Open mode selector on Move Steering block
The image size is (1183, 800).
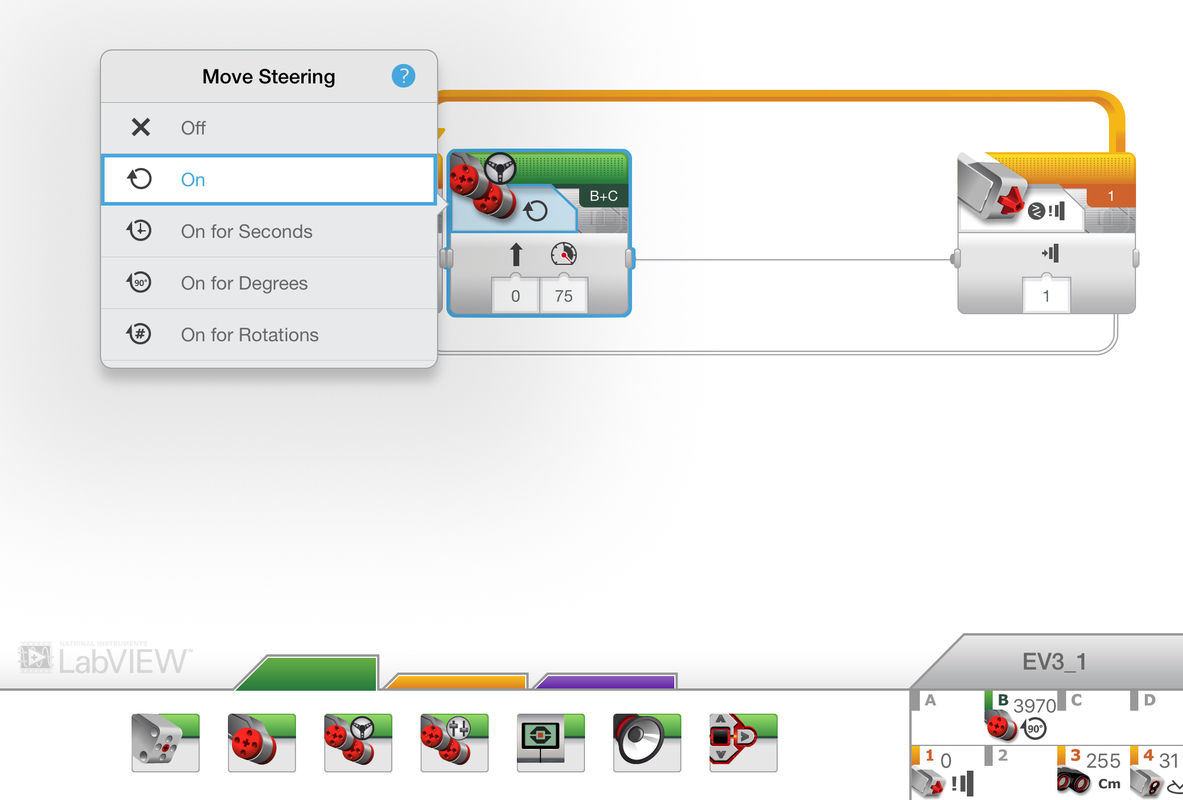[x=535, y=211]
